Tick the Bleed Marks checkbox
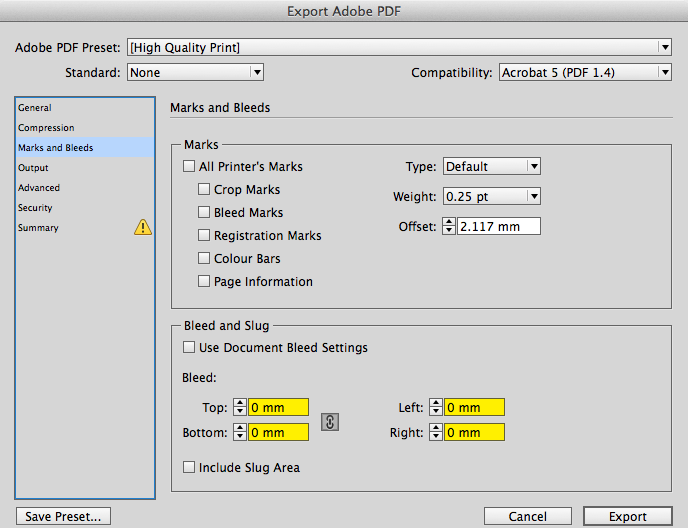 (204, 212)
